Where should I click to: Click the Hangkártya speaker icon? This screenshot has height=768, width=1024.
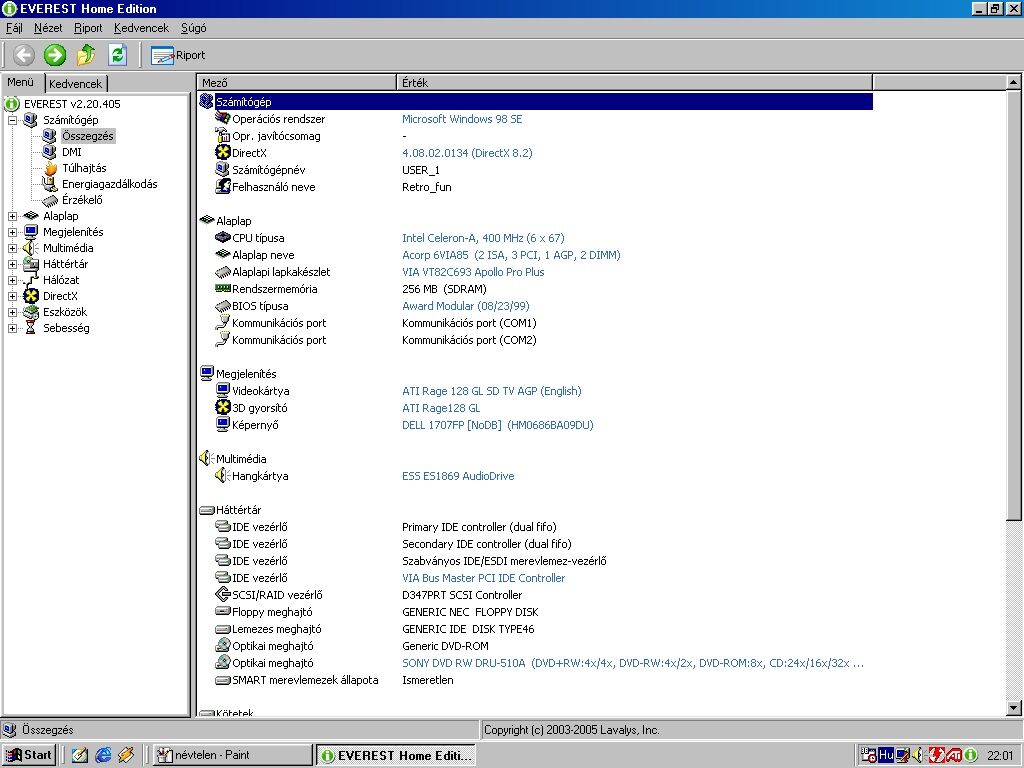coord(223,475)
